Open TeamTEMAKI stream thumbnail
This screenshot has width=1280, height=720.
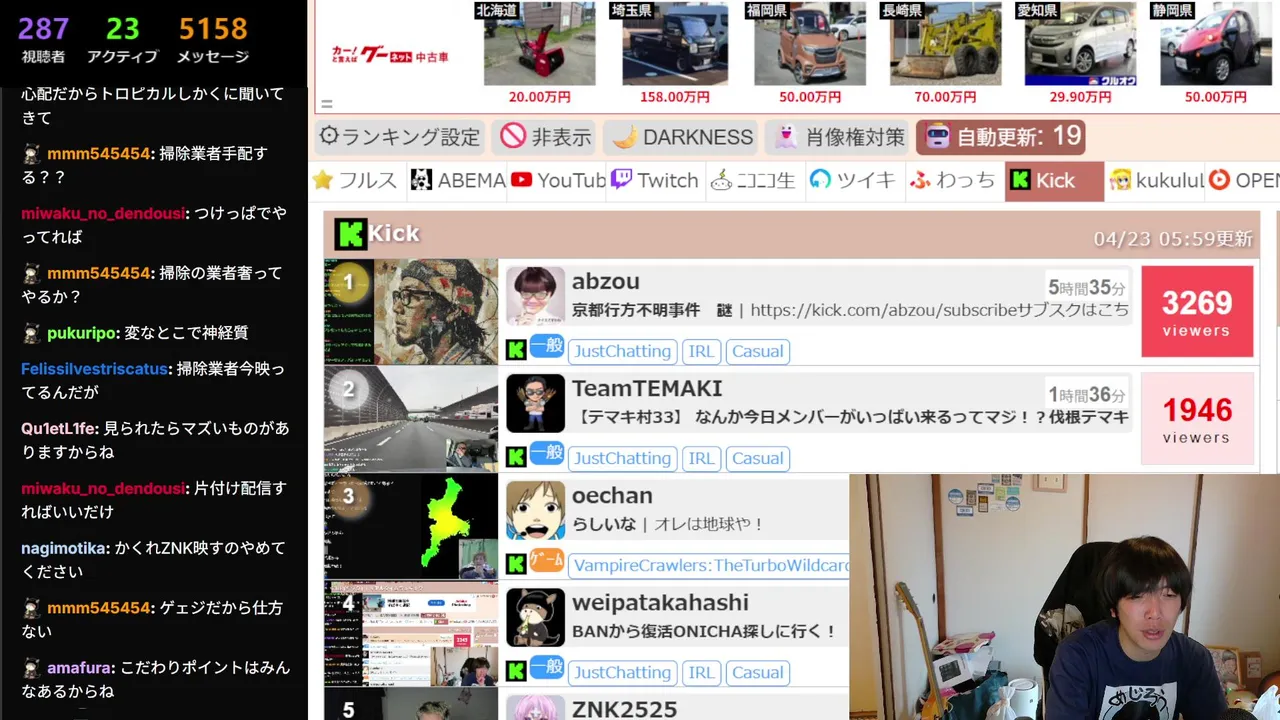(x=411, y=419)
